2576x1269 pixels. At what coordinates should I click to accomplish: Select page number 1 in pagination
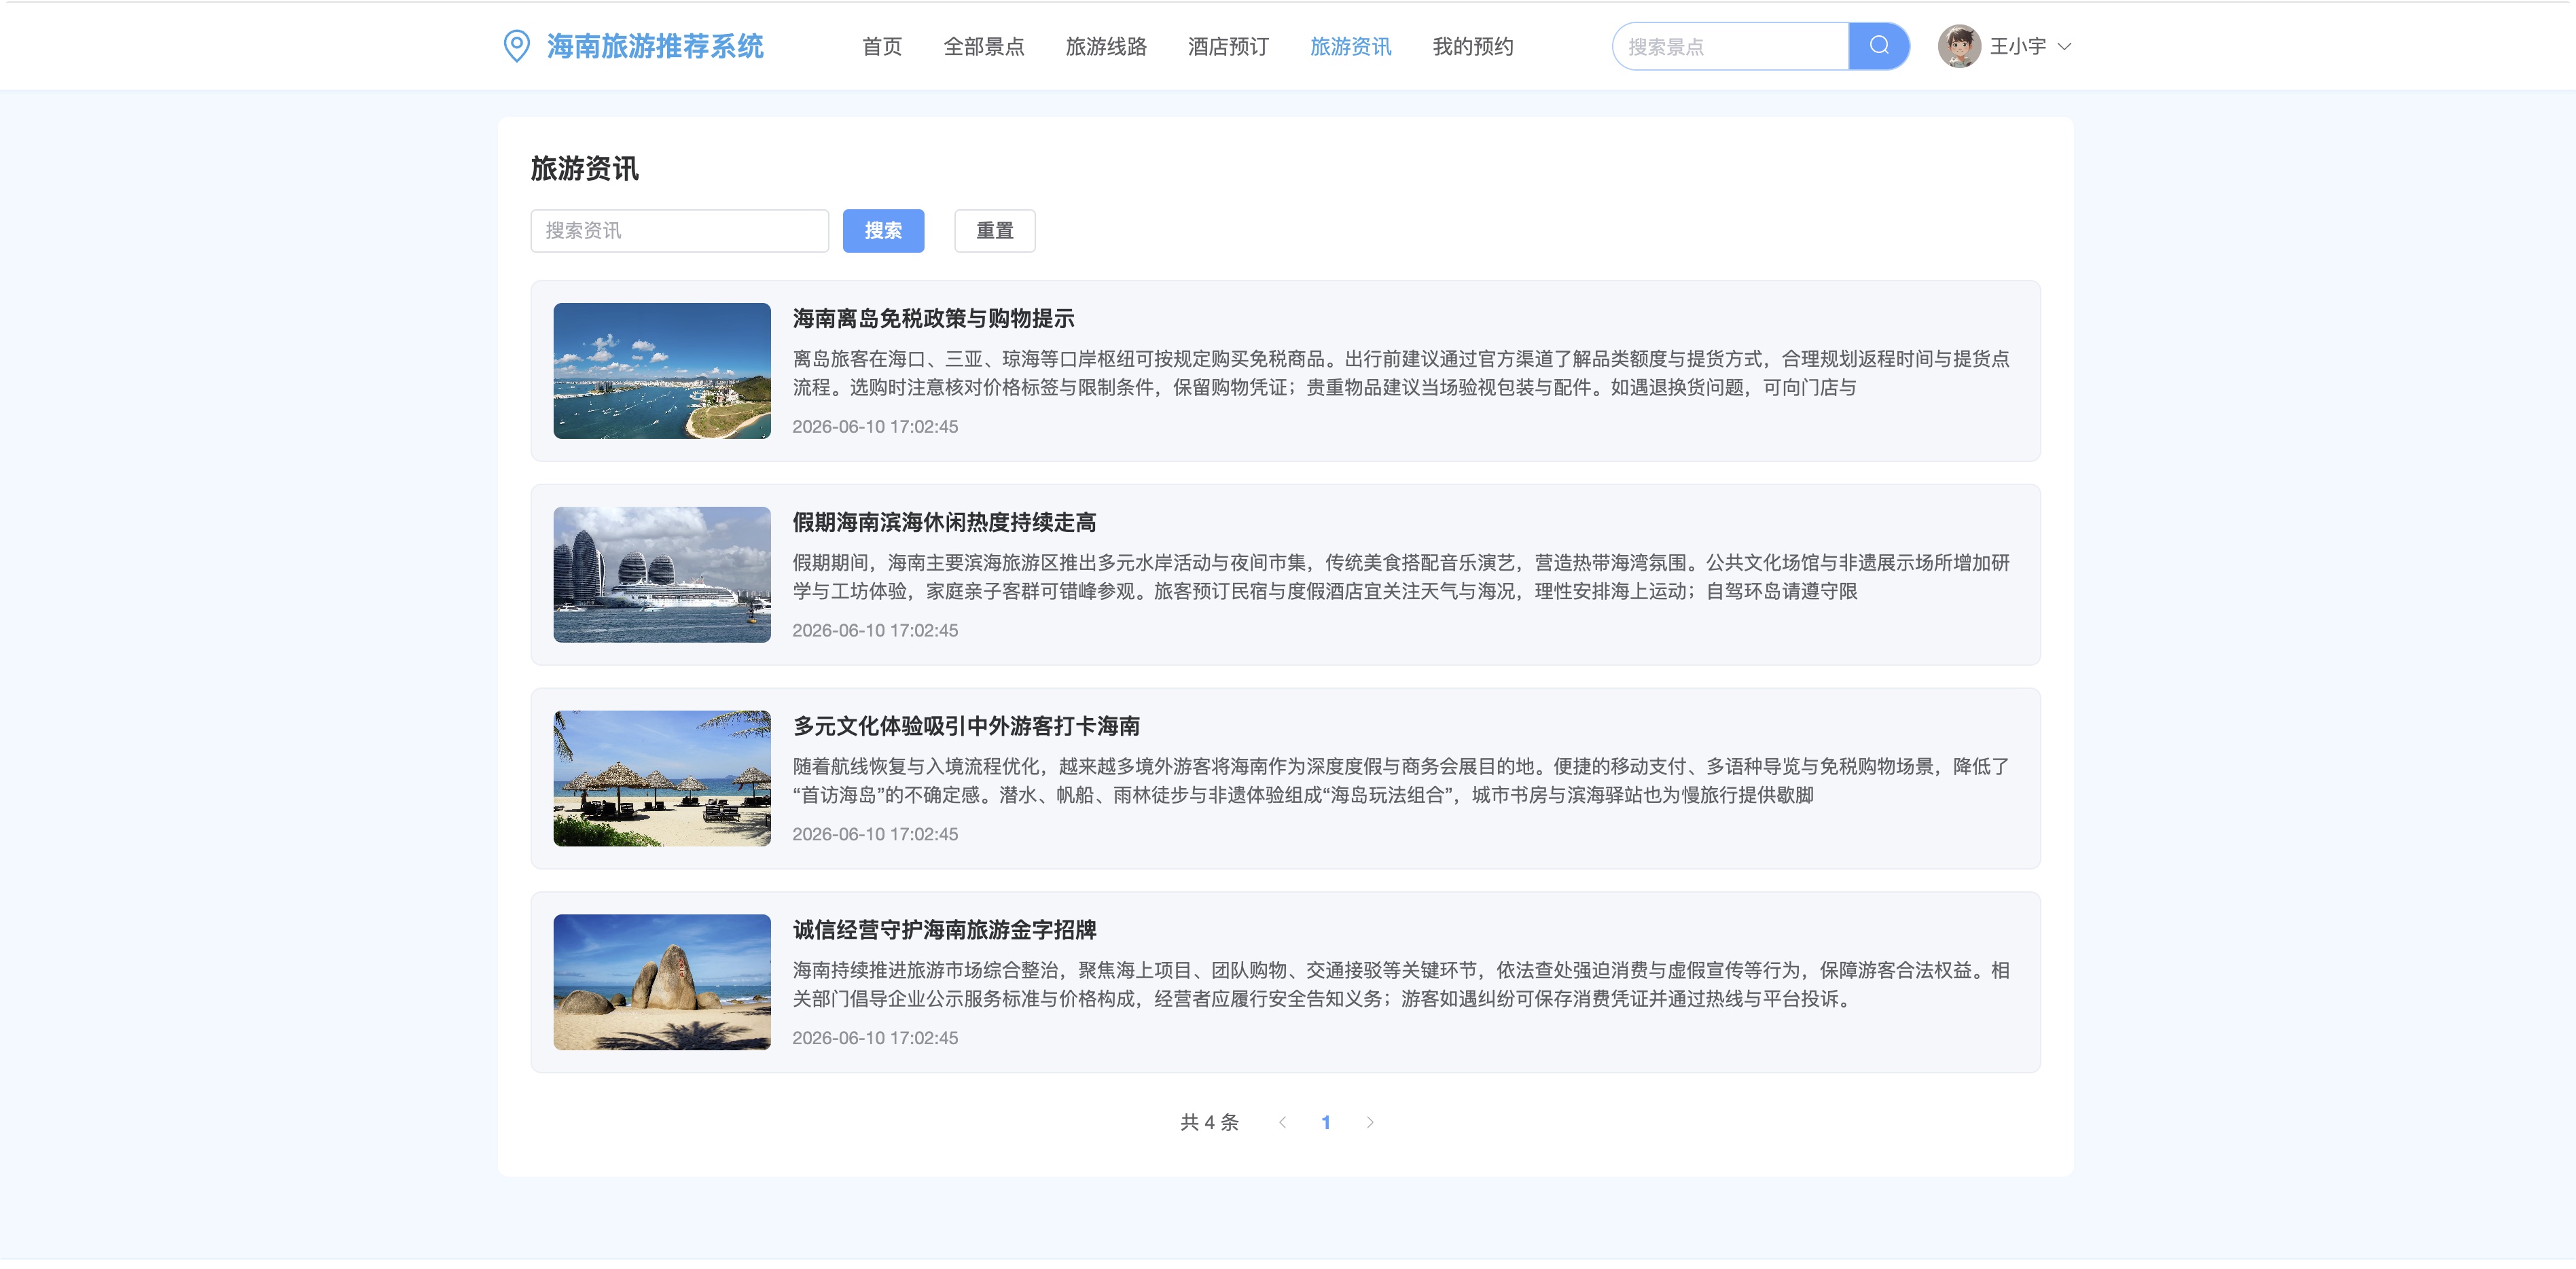pos(1326,1122)
